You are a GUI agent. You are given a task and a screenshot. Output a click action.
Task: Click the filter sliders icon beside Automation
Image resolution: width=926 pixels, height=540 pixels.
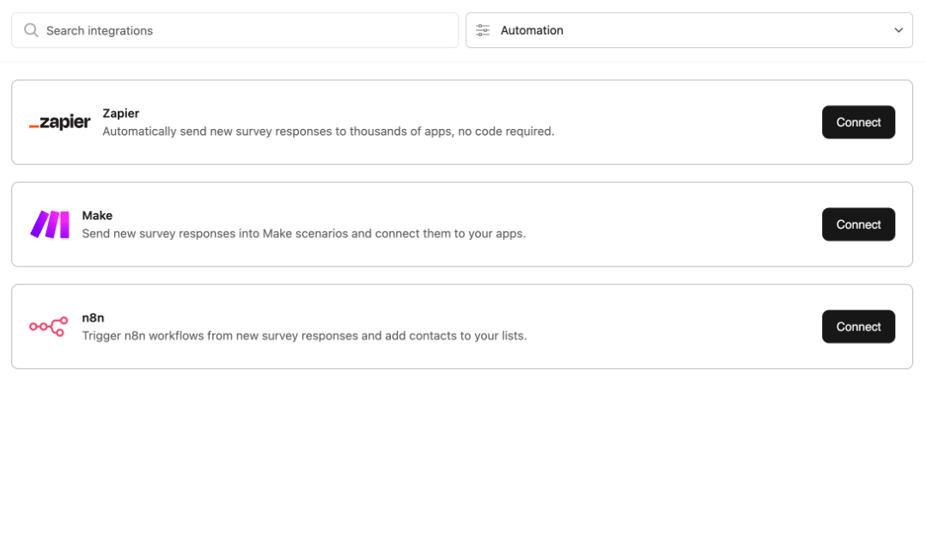482,30
